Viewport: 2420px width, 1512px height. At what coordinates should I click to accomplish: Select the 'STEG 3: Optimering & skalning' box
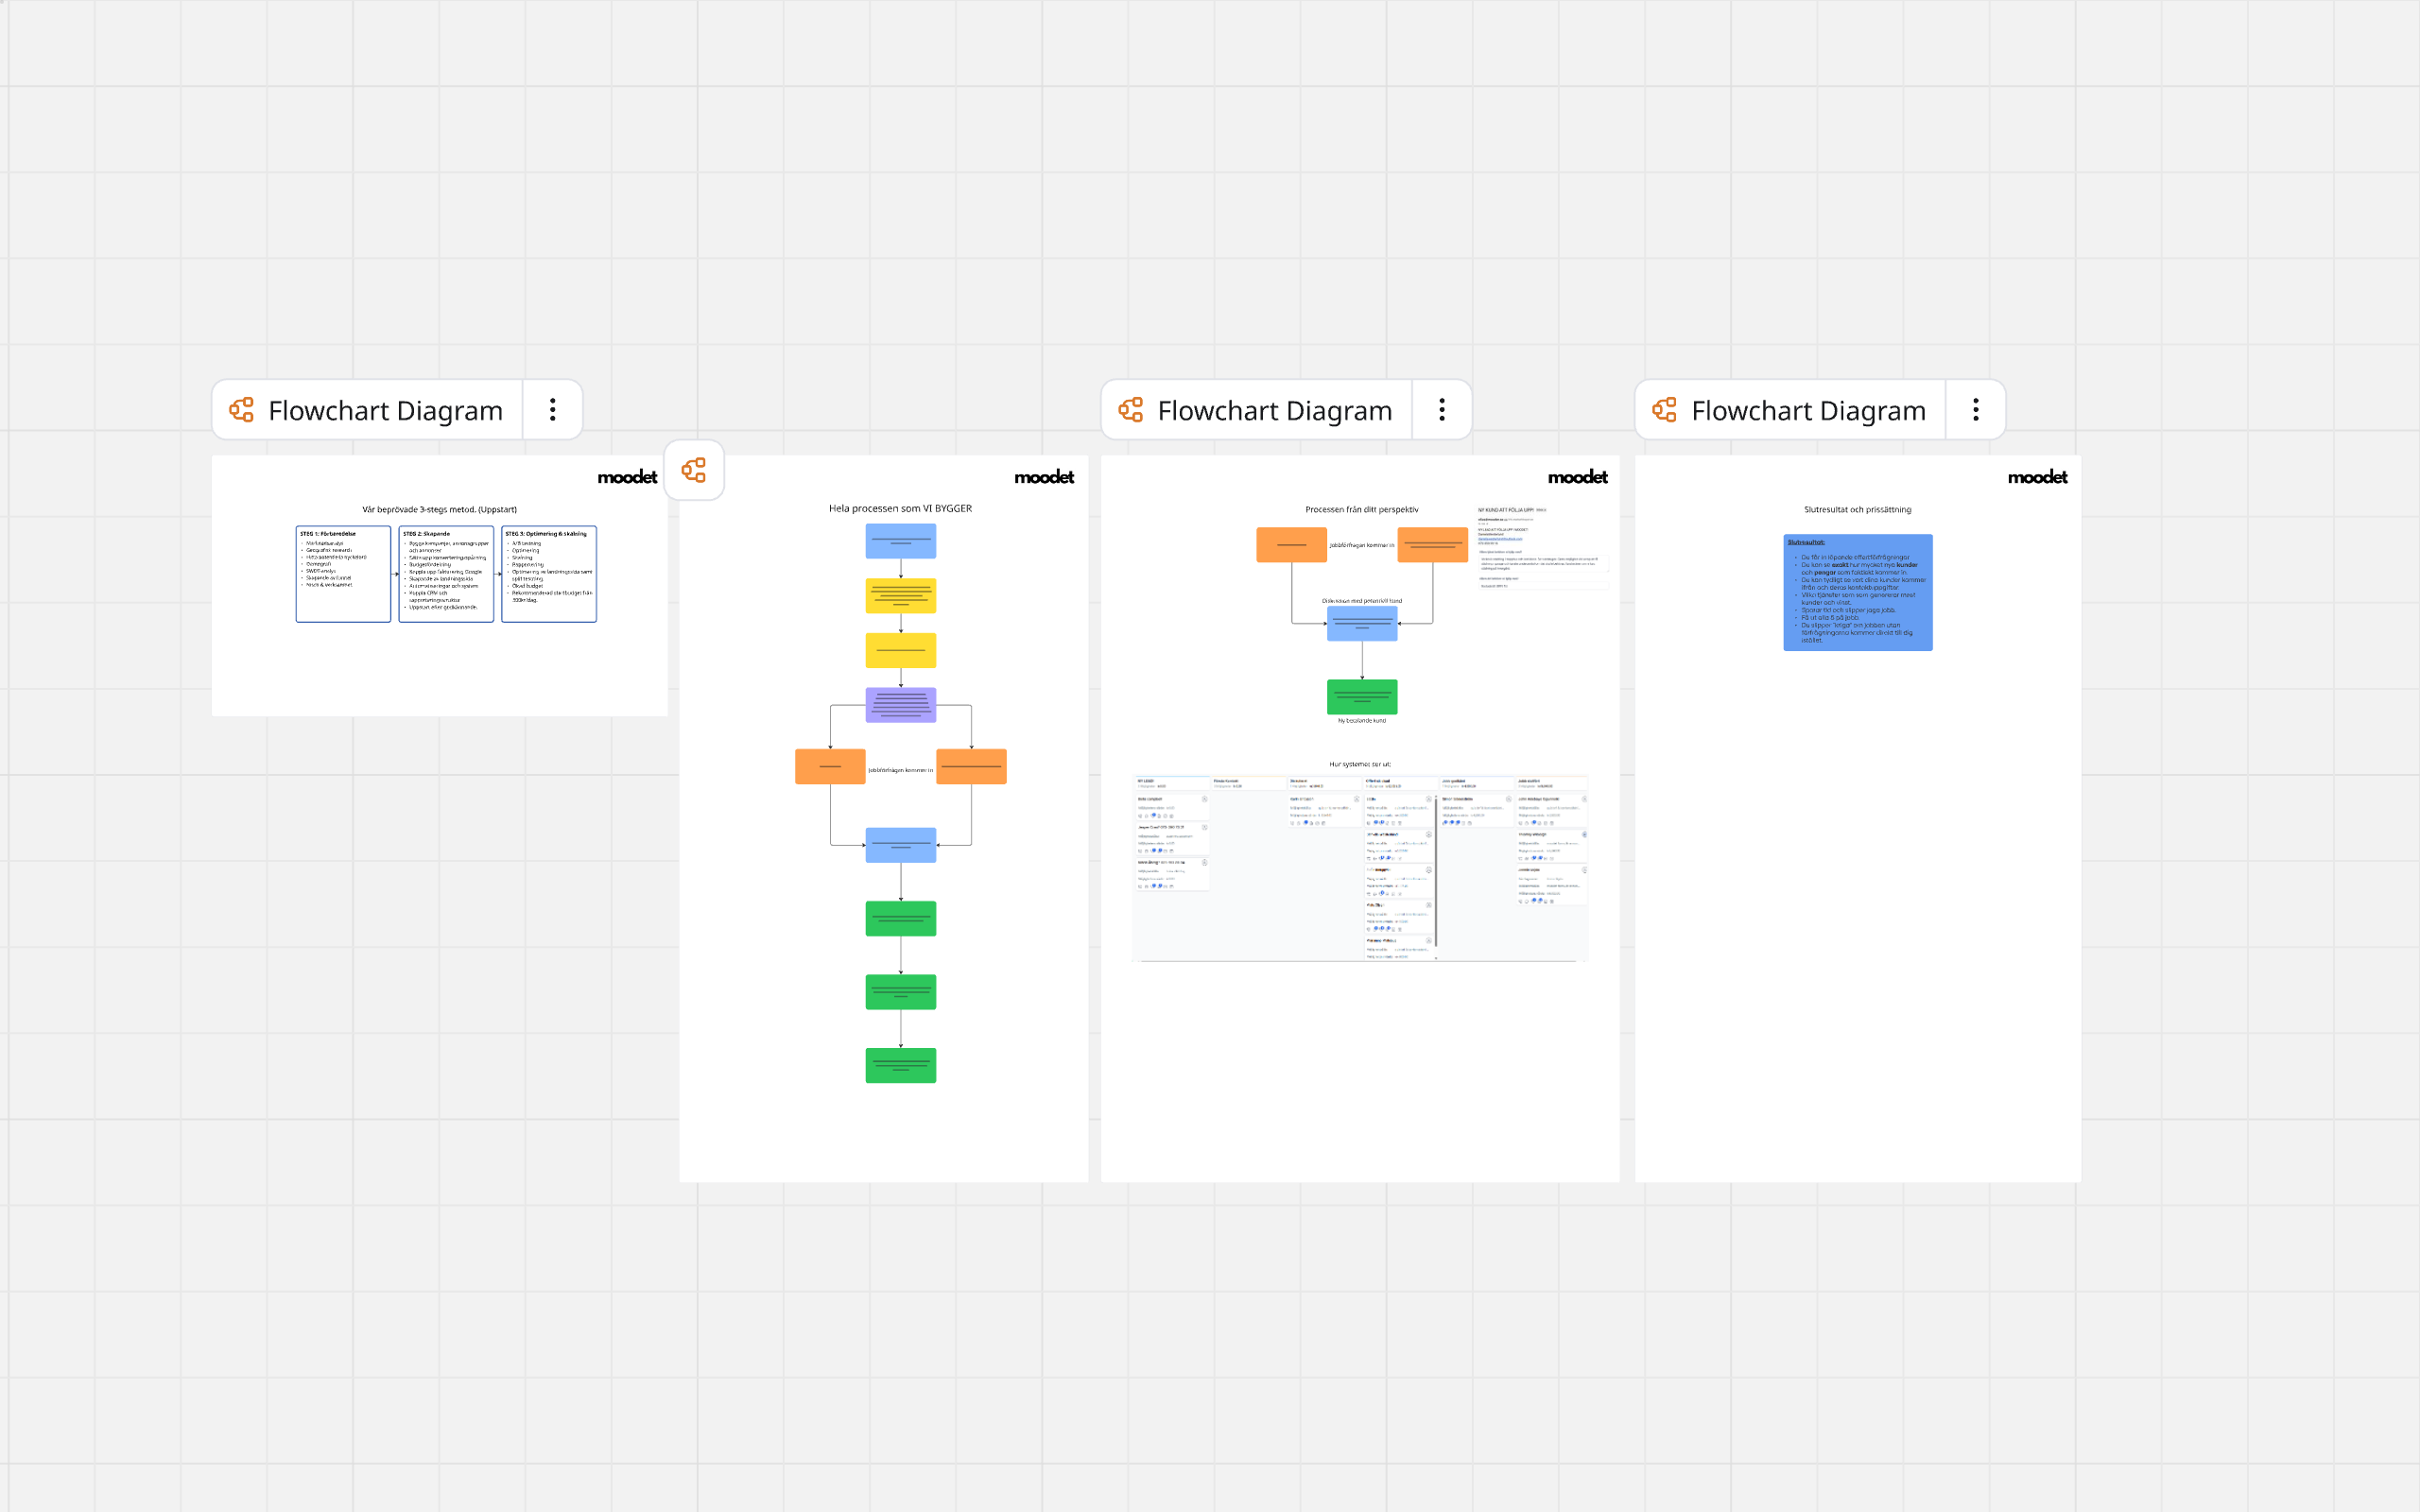pos(549,574)
